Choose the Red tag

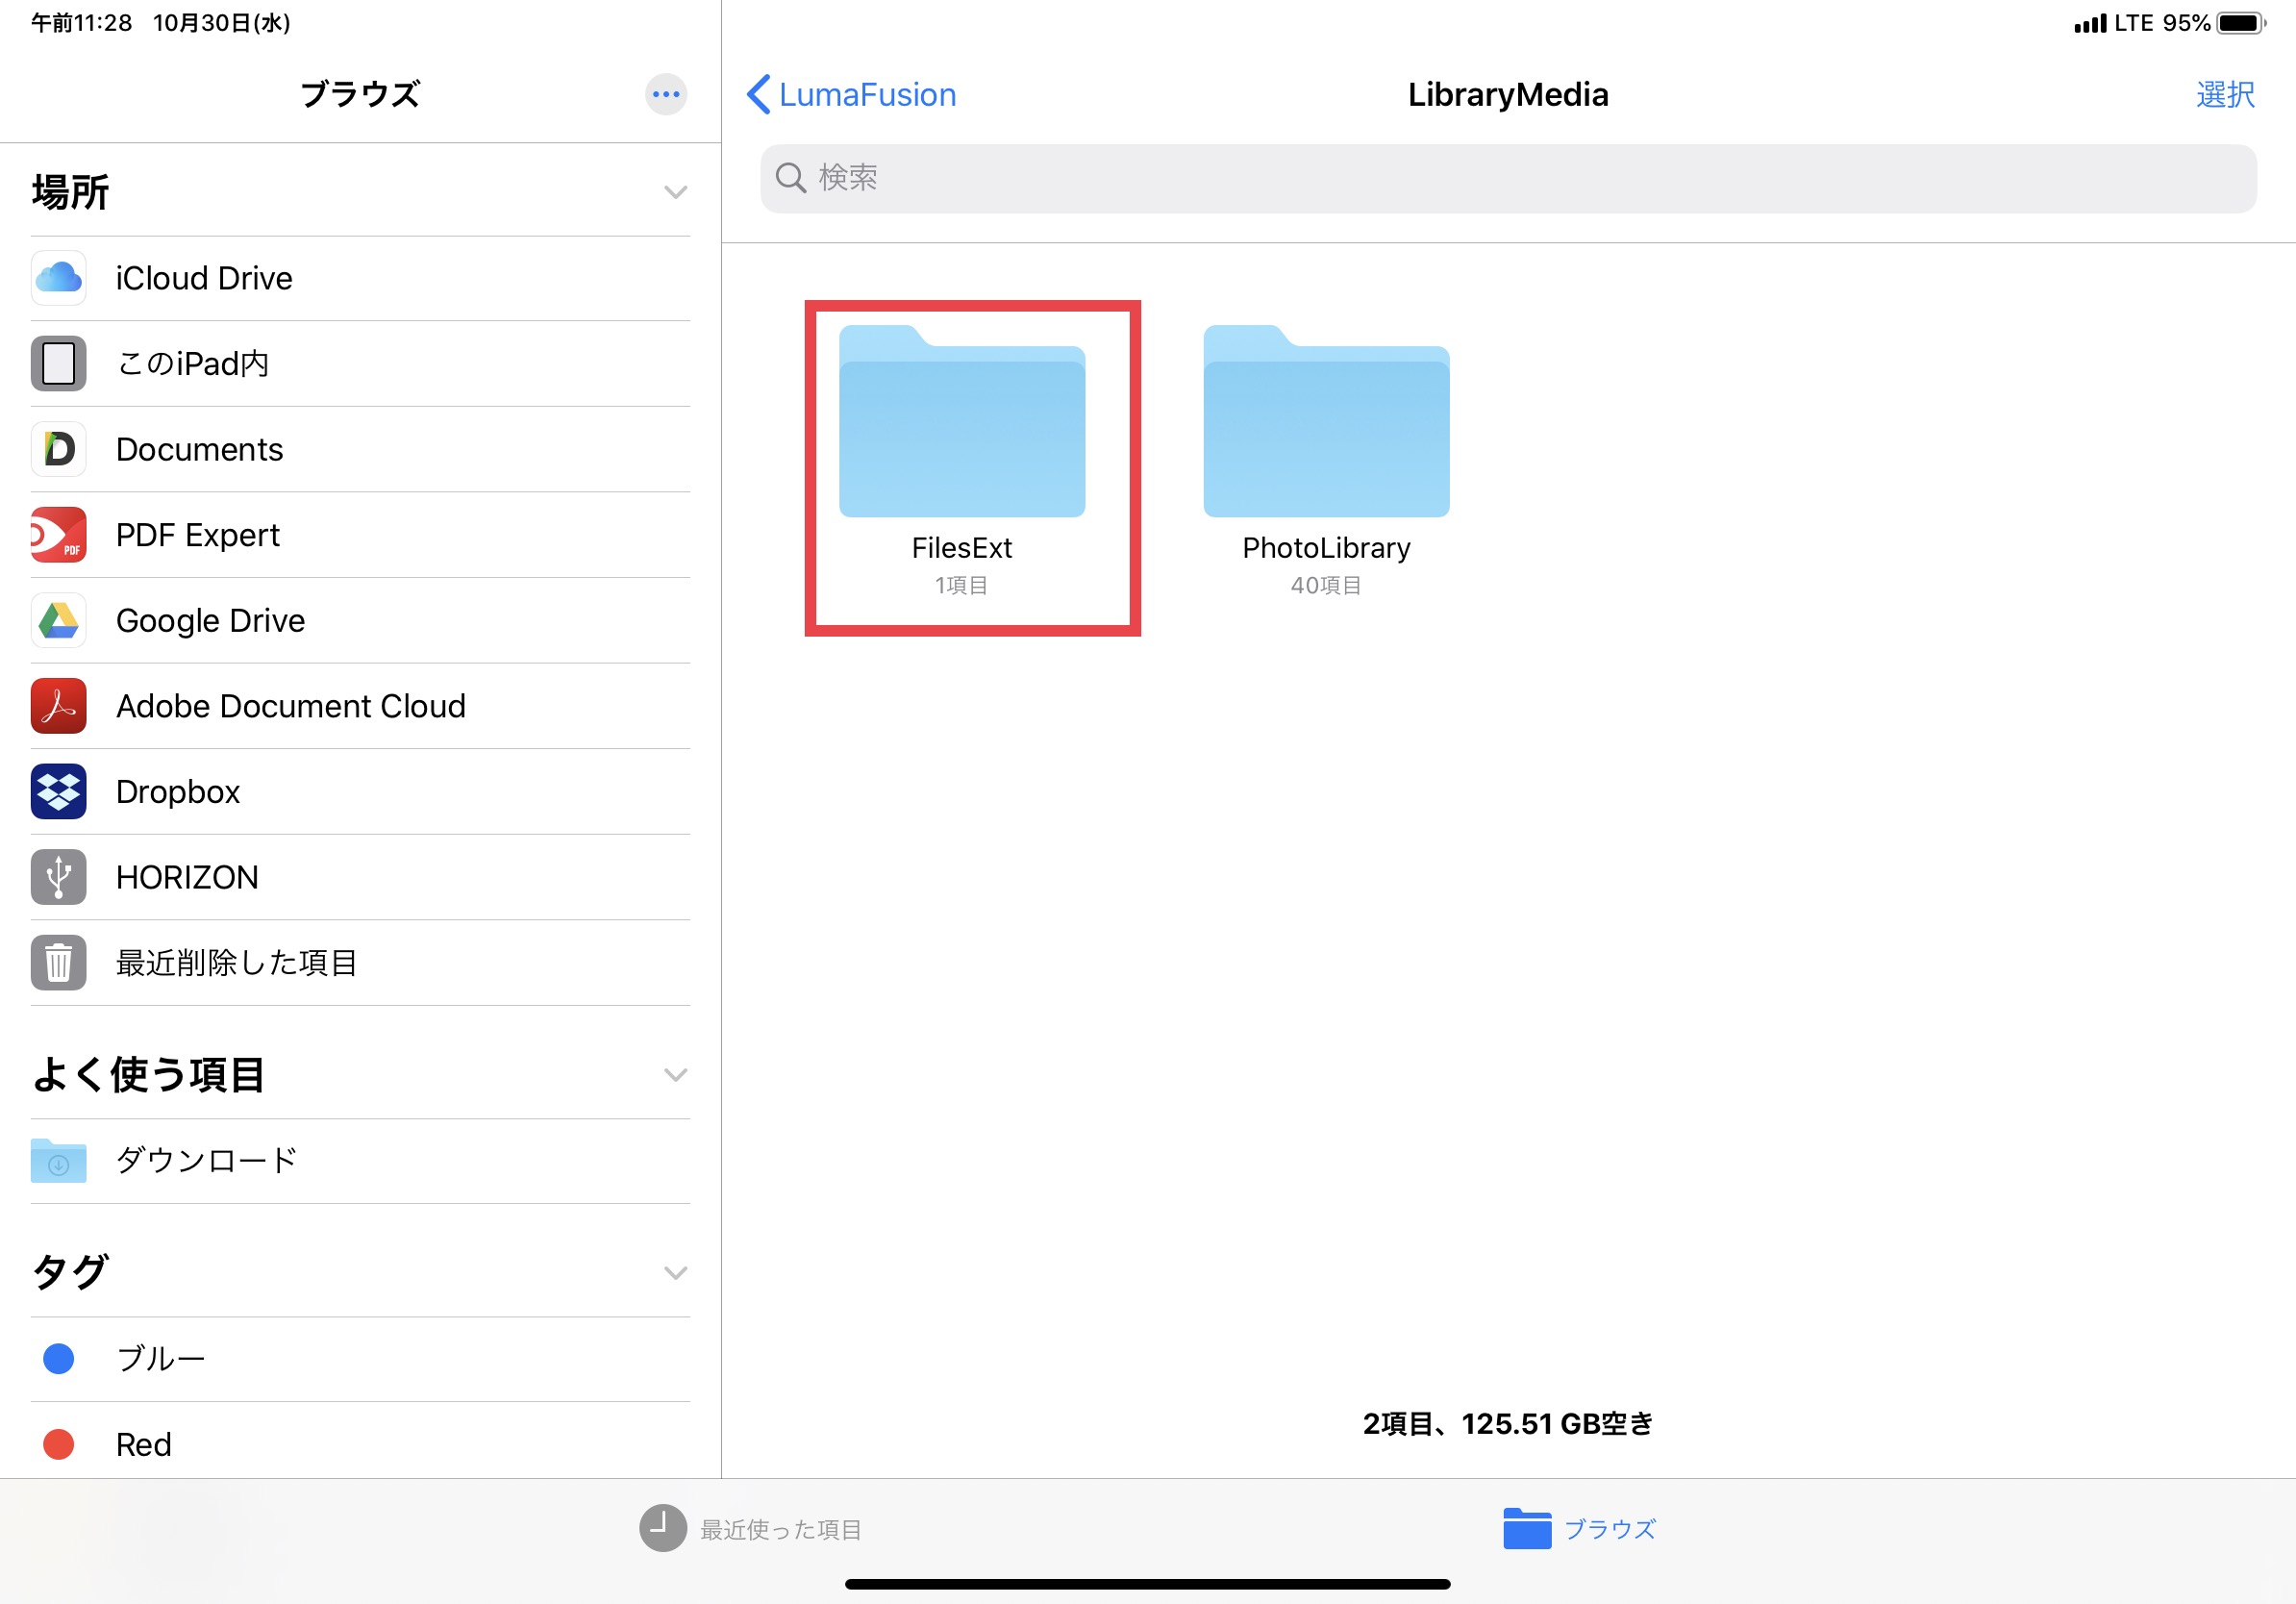[x=143, y=1444]
